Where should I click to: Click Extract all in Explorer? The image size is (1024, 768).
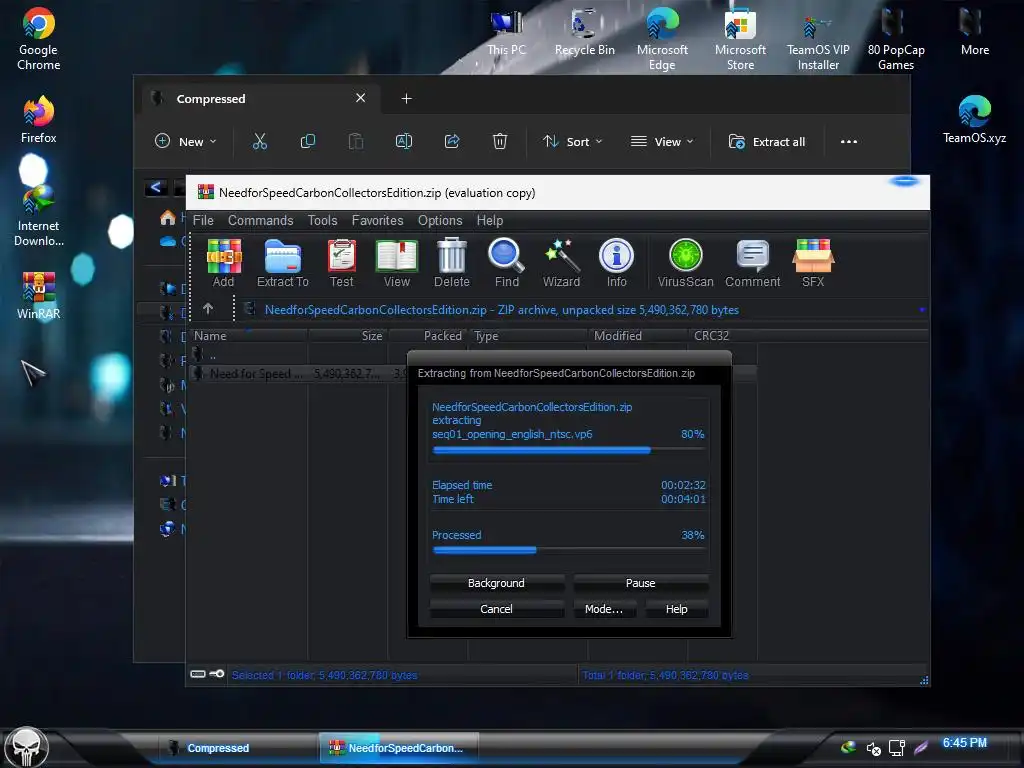[x=767, y=142]
